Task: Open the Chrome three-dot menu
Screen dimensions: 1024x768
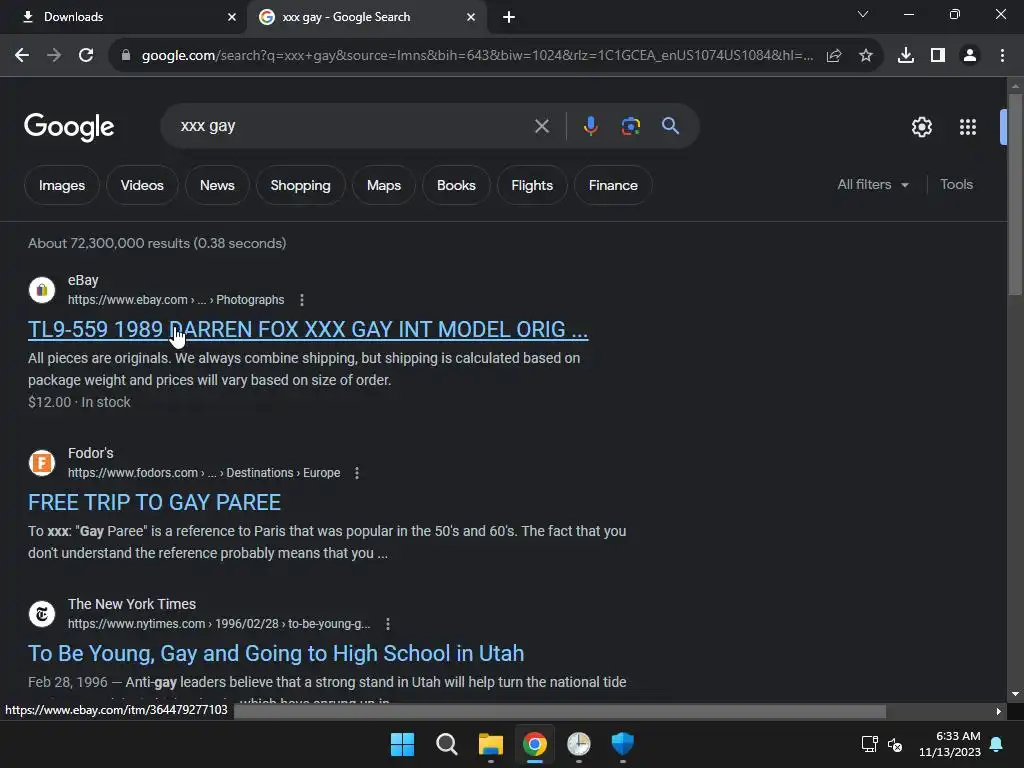Action: [x=1002, y=56]
